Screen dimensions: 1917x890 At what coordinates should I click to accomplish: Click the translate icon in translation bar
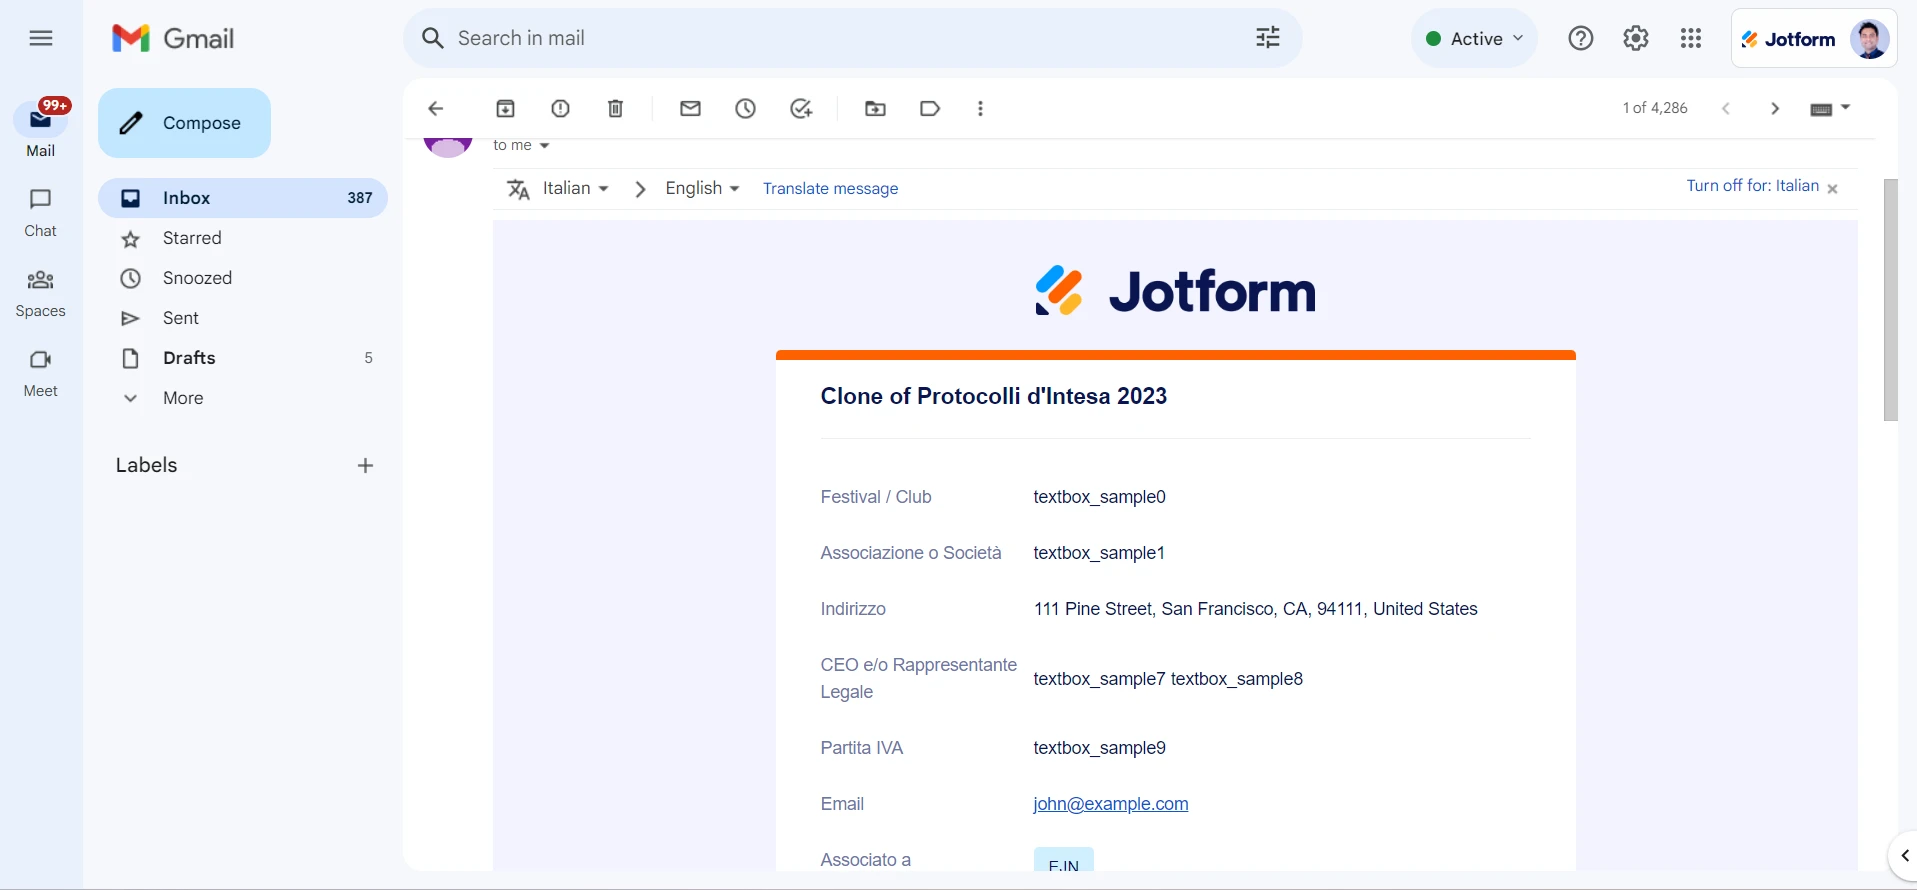[518, 189]
